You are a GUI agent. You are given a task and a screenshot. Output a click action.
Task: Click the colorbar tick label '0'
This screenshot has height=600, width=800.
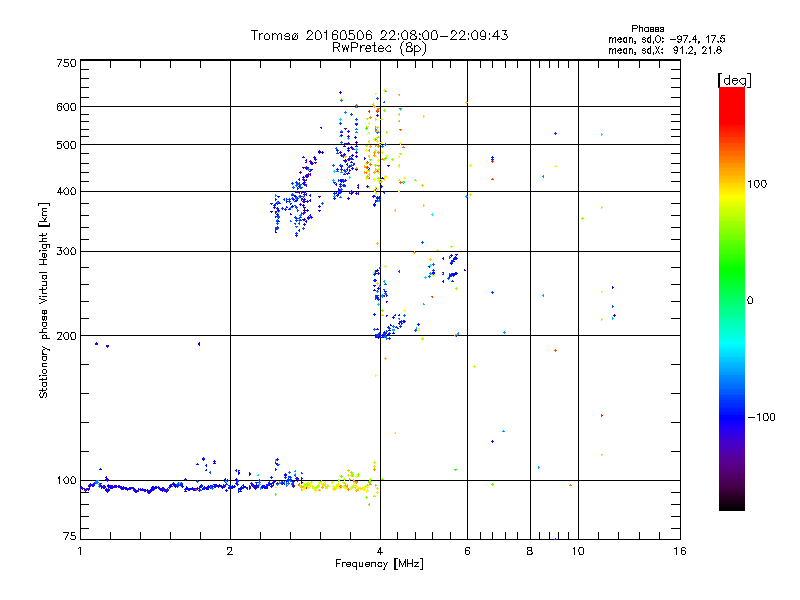click(x=750, y=301)
